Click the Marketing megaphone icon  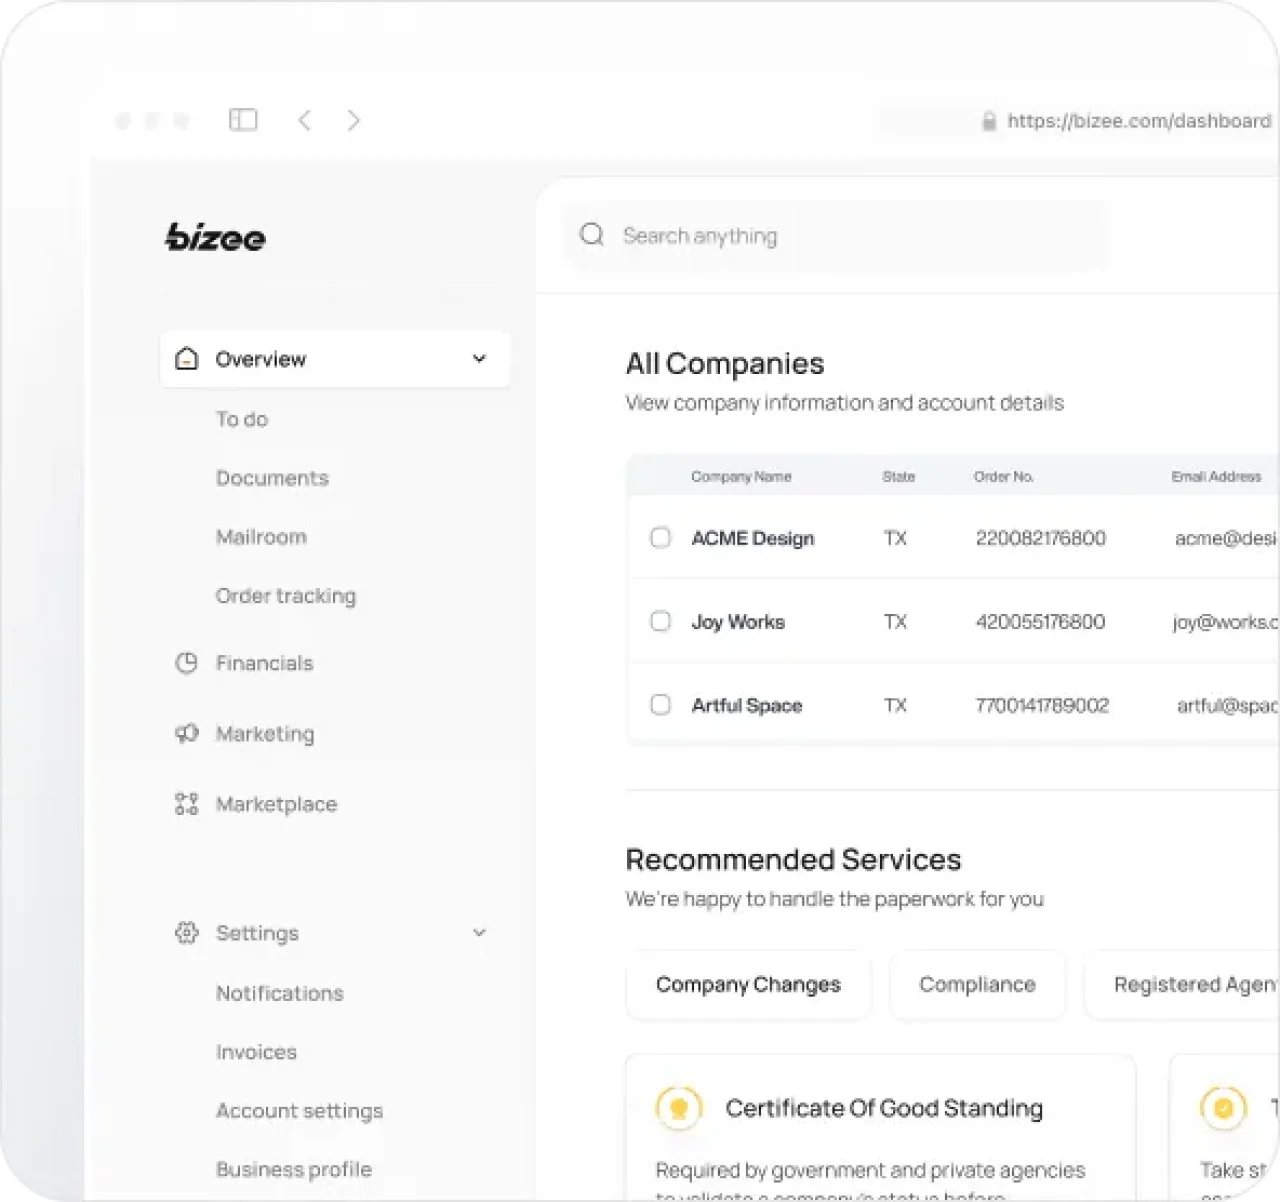tap(186, 733)
